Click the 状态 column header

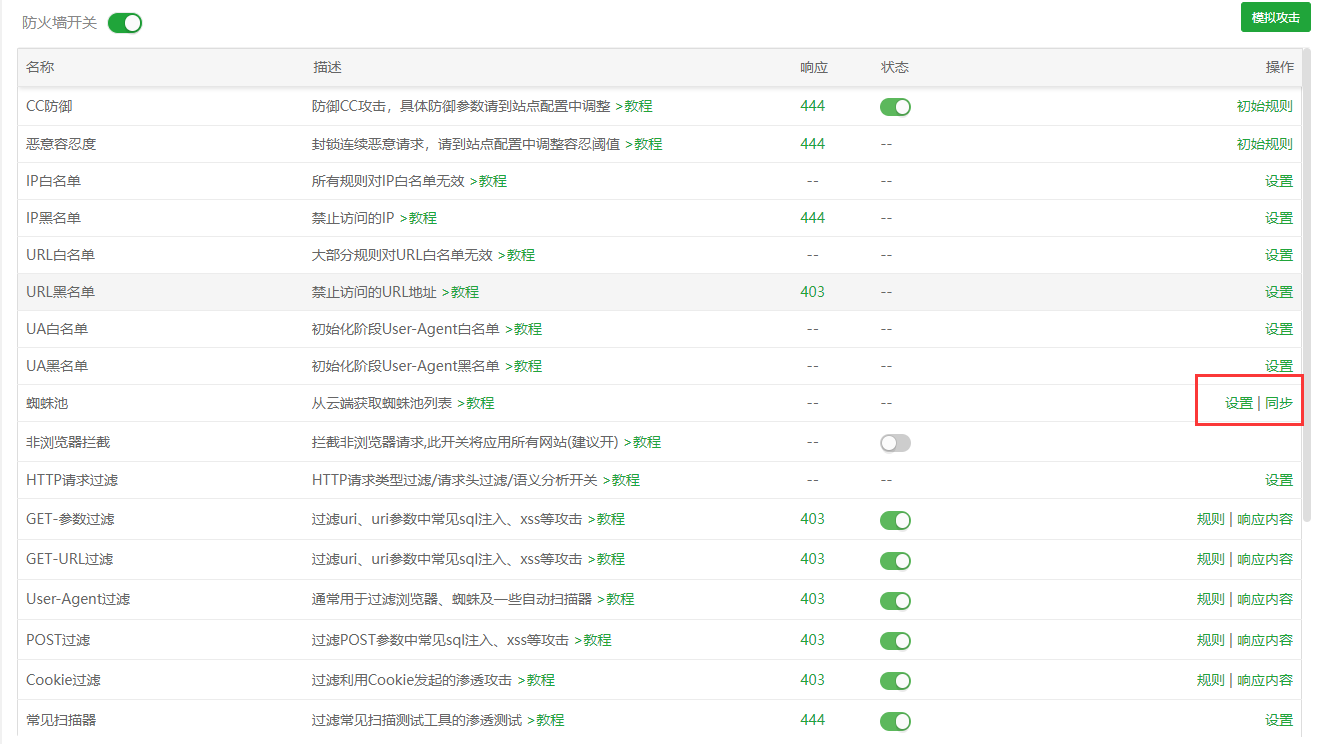point(895,67)
